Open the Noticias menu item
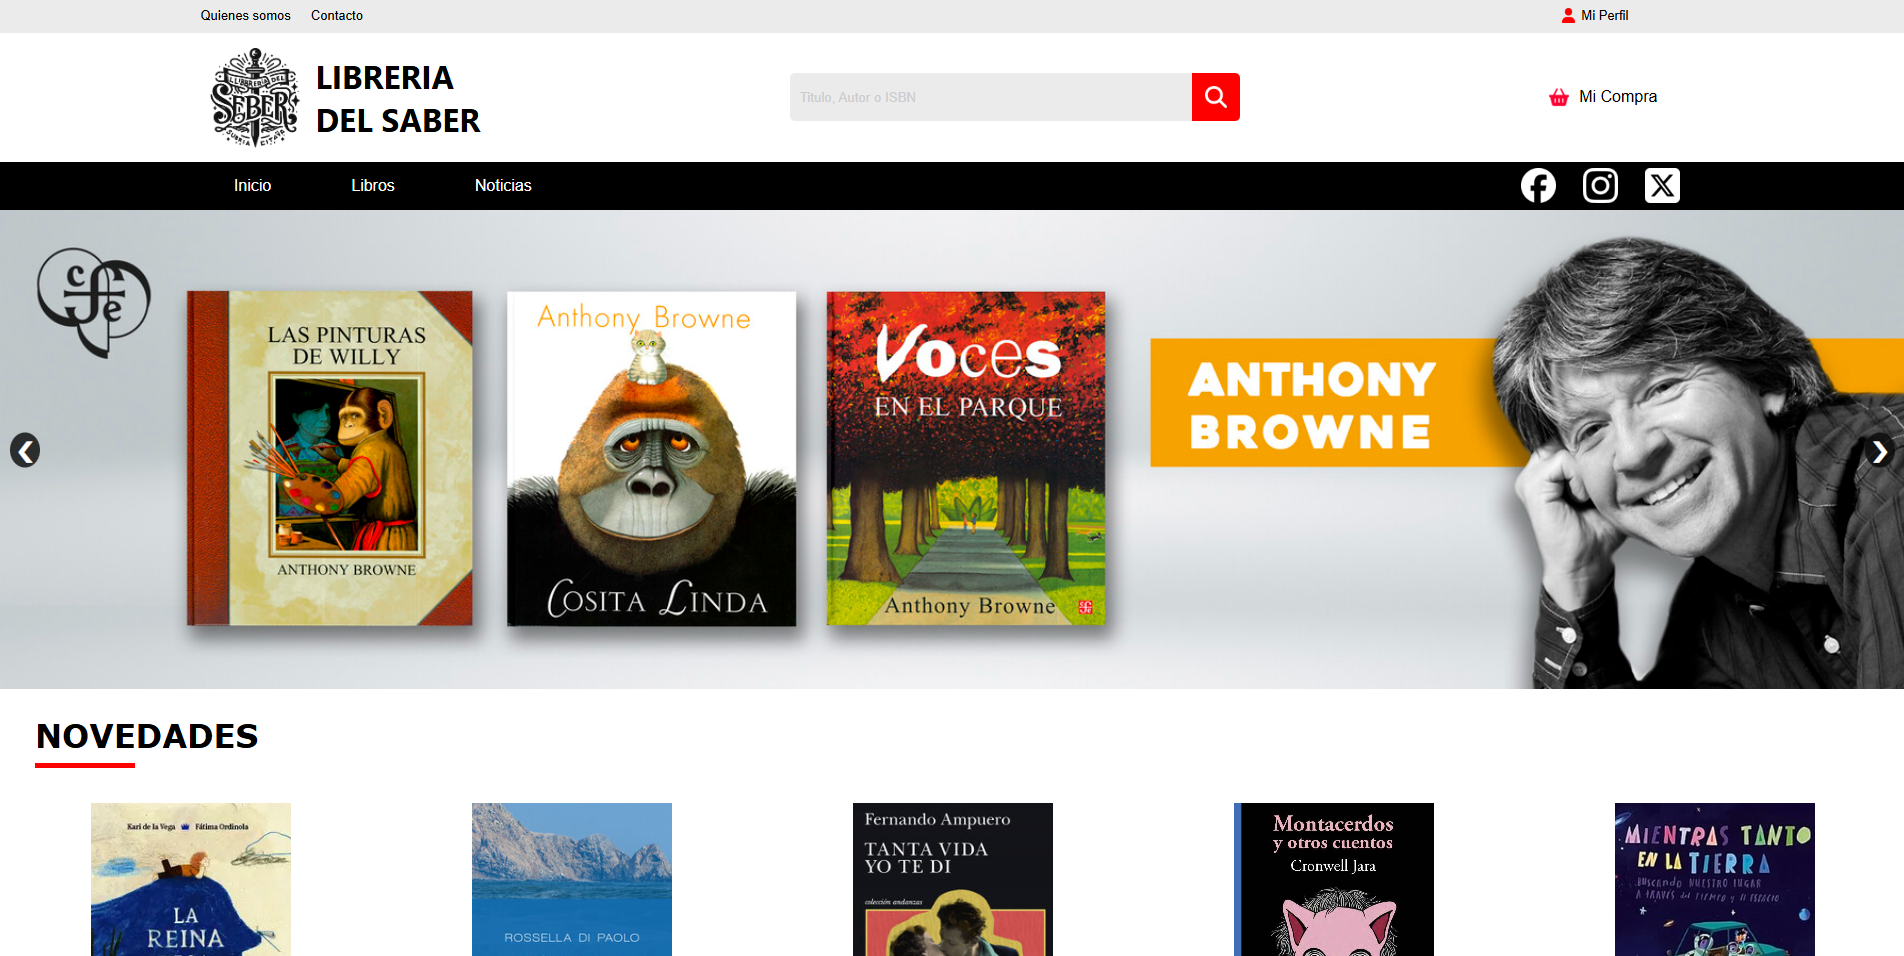The height and width of the screenshot is (956, 1904). coord(503,186)
